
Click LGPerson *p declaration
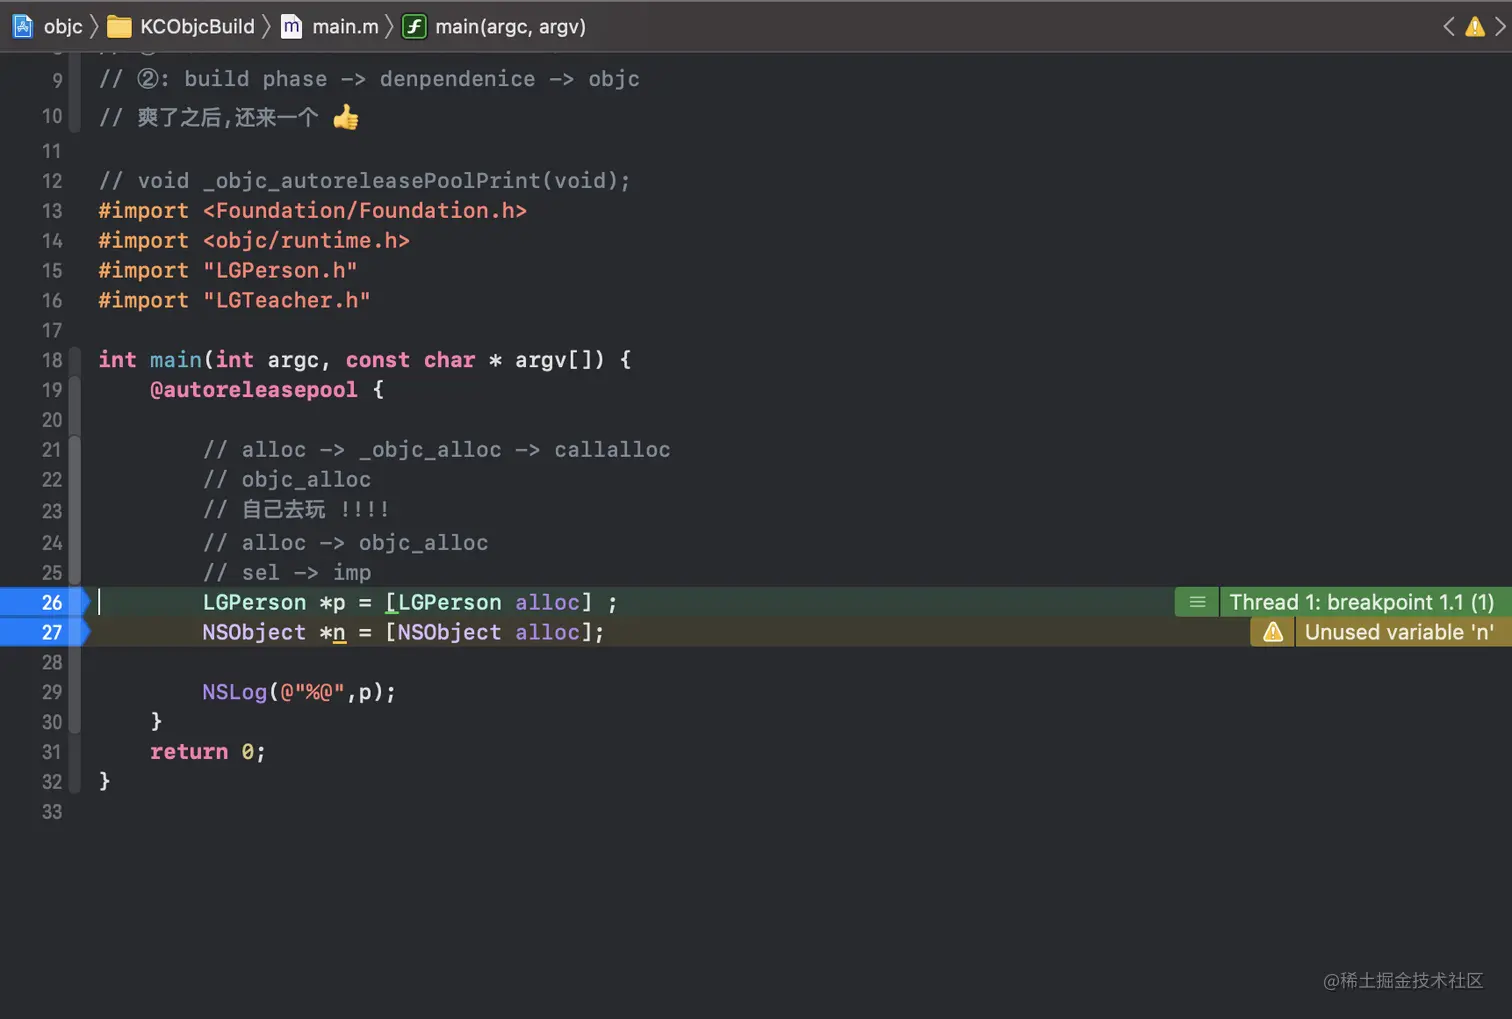pyautogui.click(x=410, y=602)
